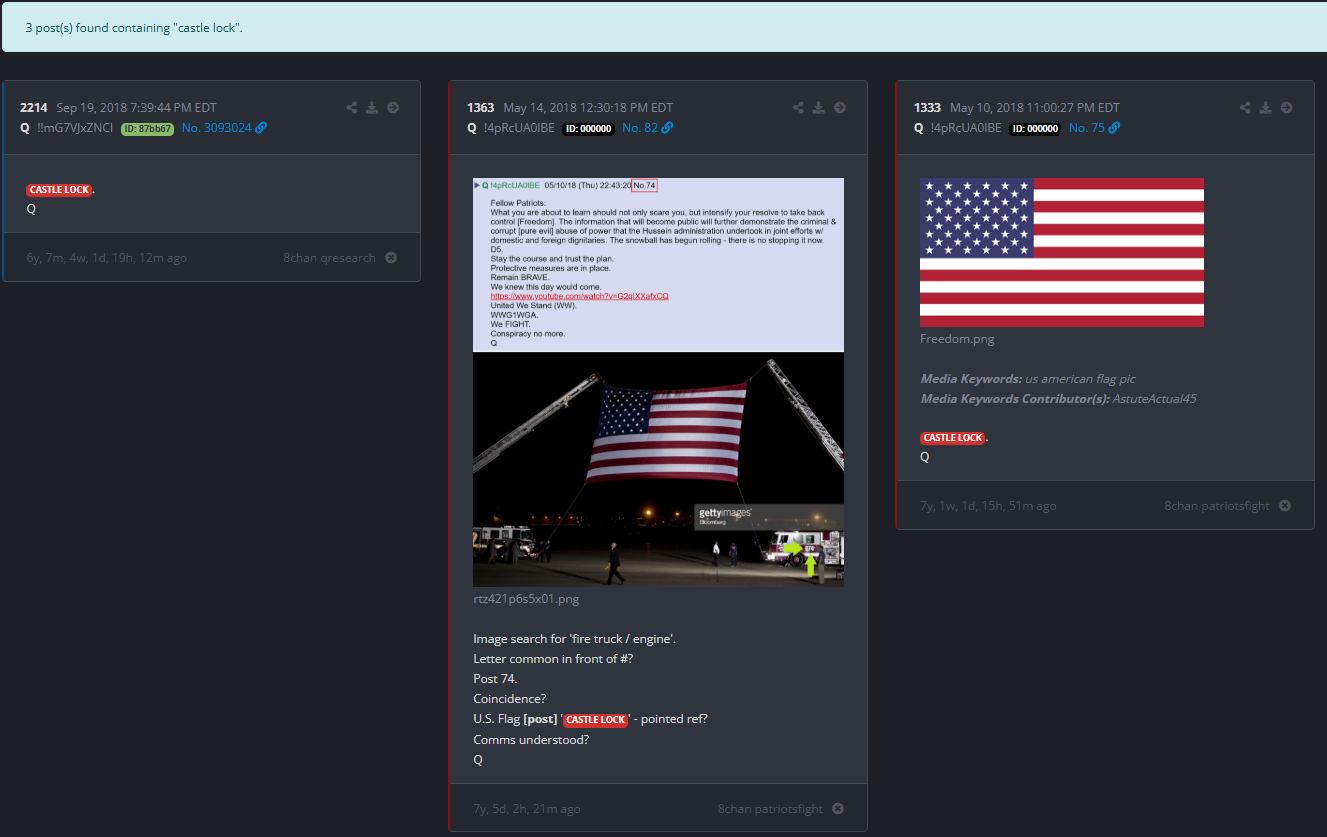Click contributor name AstuteActual45

[1154, 399]
